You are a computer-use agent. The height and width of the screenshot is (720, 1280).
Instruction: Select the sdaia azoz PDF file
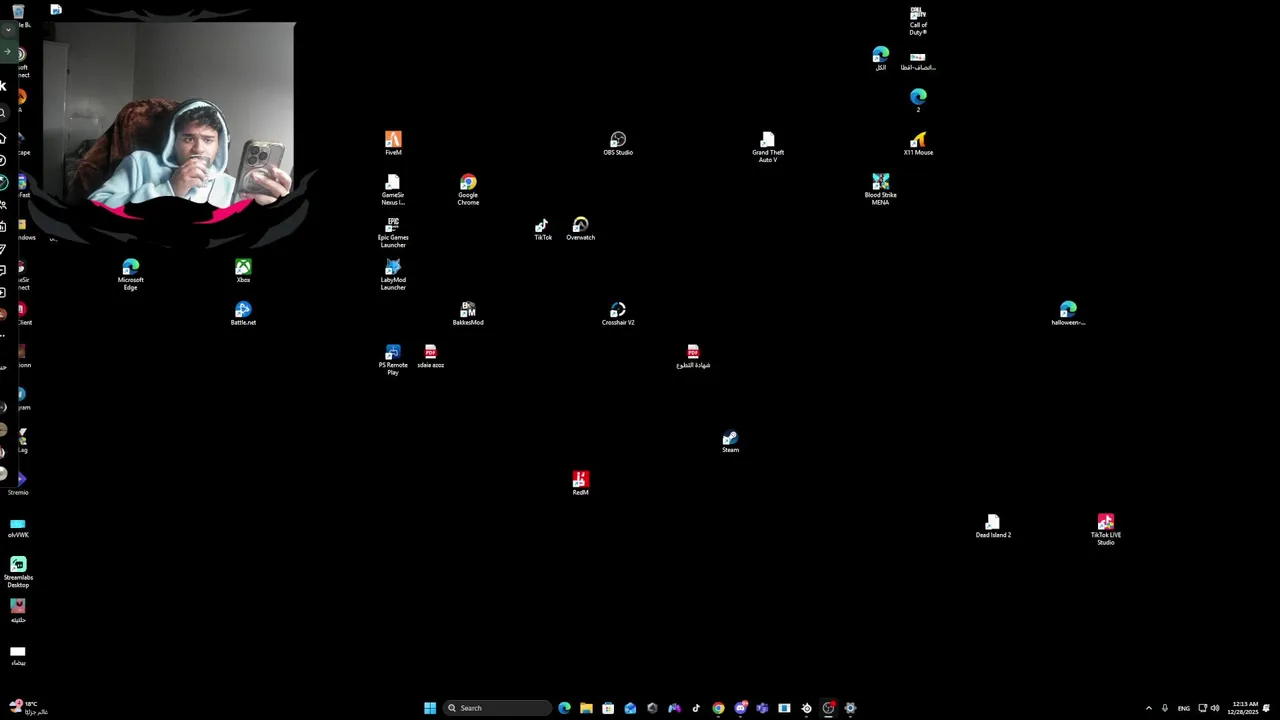pos(430,357)
